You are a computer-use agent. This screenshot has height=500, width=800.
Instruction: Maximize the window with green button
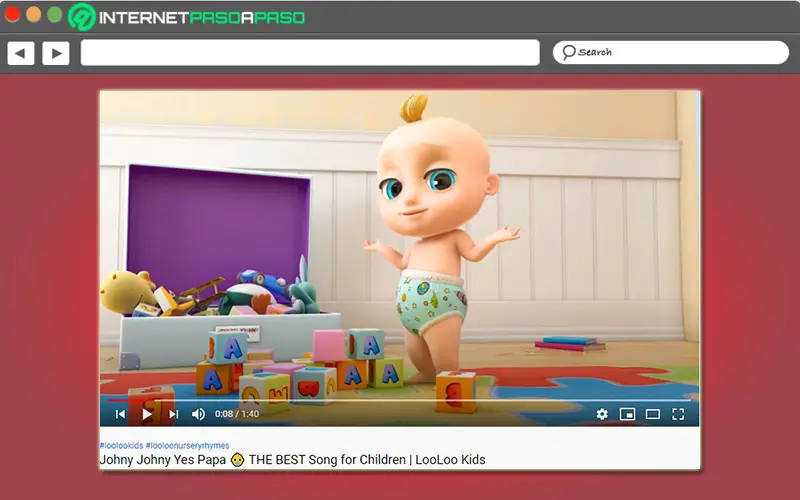point(55,14)
